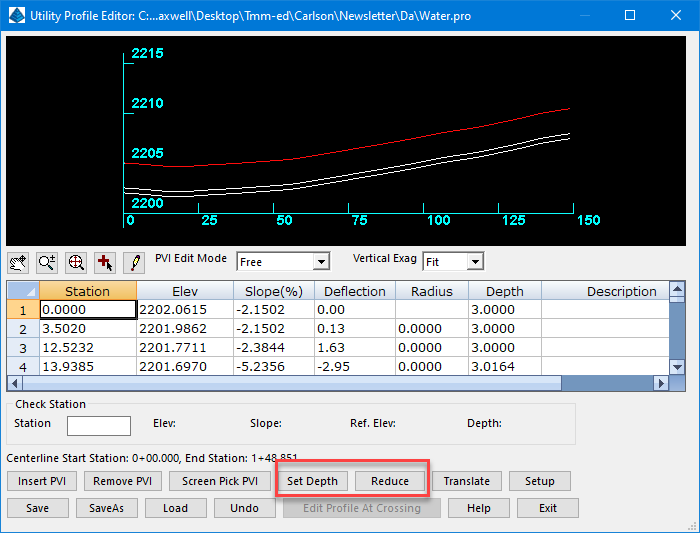Click the table's vertical scrollbar down arrow

(x=677, y=367)
